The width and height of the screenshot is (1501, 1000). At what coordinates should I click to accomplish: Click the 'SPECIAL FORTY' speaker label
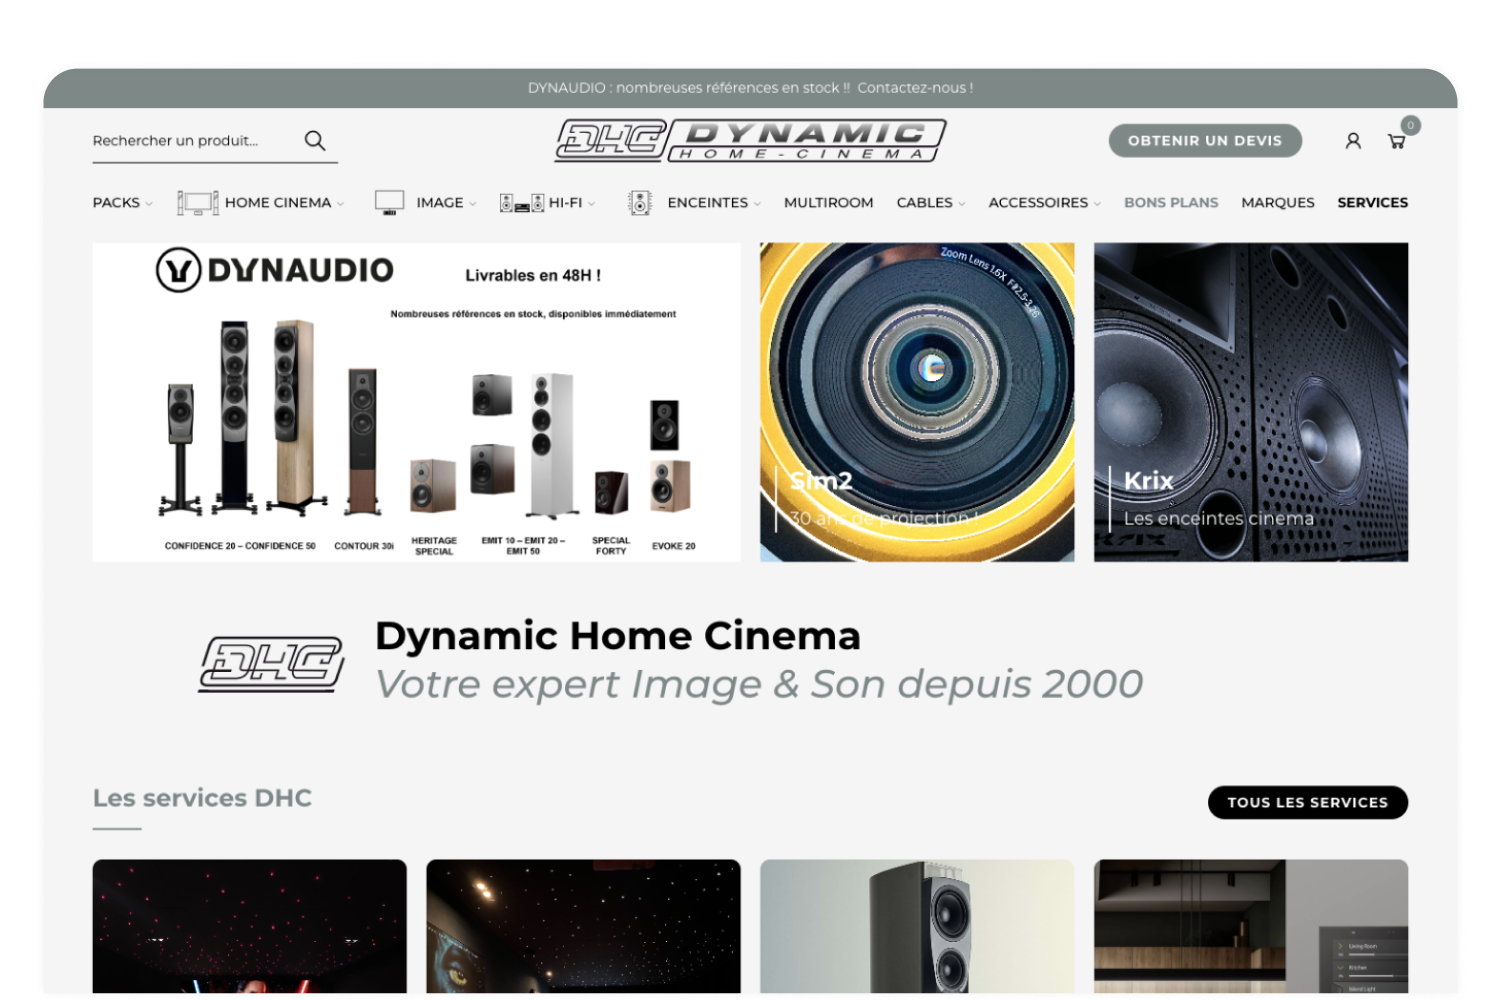[611, 546]
